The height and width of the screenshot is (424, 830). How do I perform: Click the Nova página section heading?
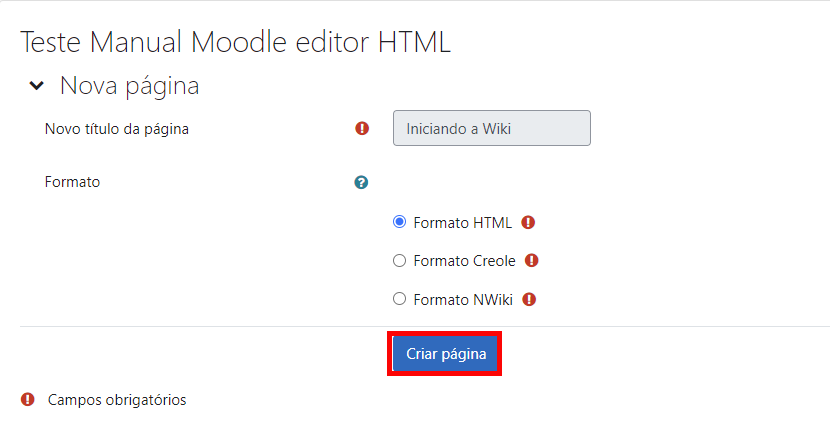pyautogui.click(x=130, y=85)
